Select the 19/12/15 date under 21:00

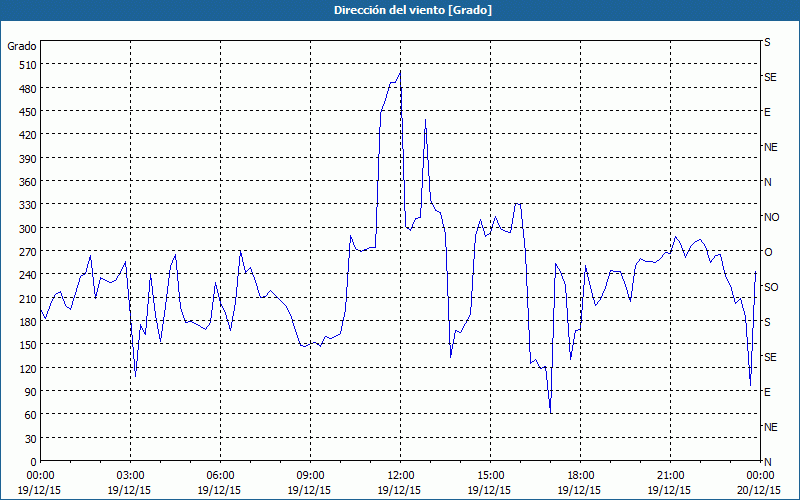pyautogui.click(x=669, y=490)
